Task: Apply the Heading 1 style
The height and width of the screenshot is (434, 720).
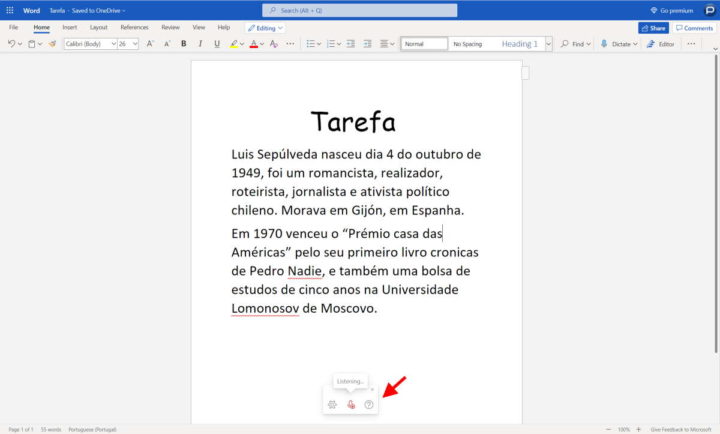Action: coord(519,44)
